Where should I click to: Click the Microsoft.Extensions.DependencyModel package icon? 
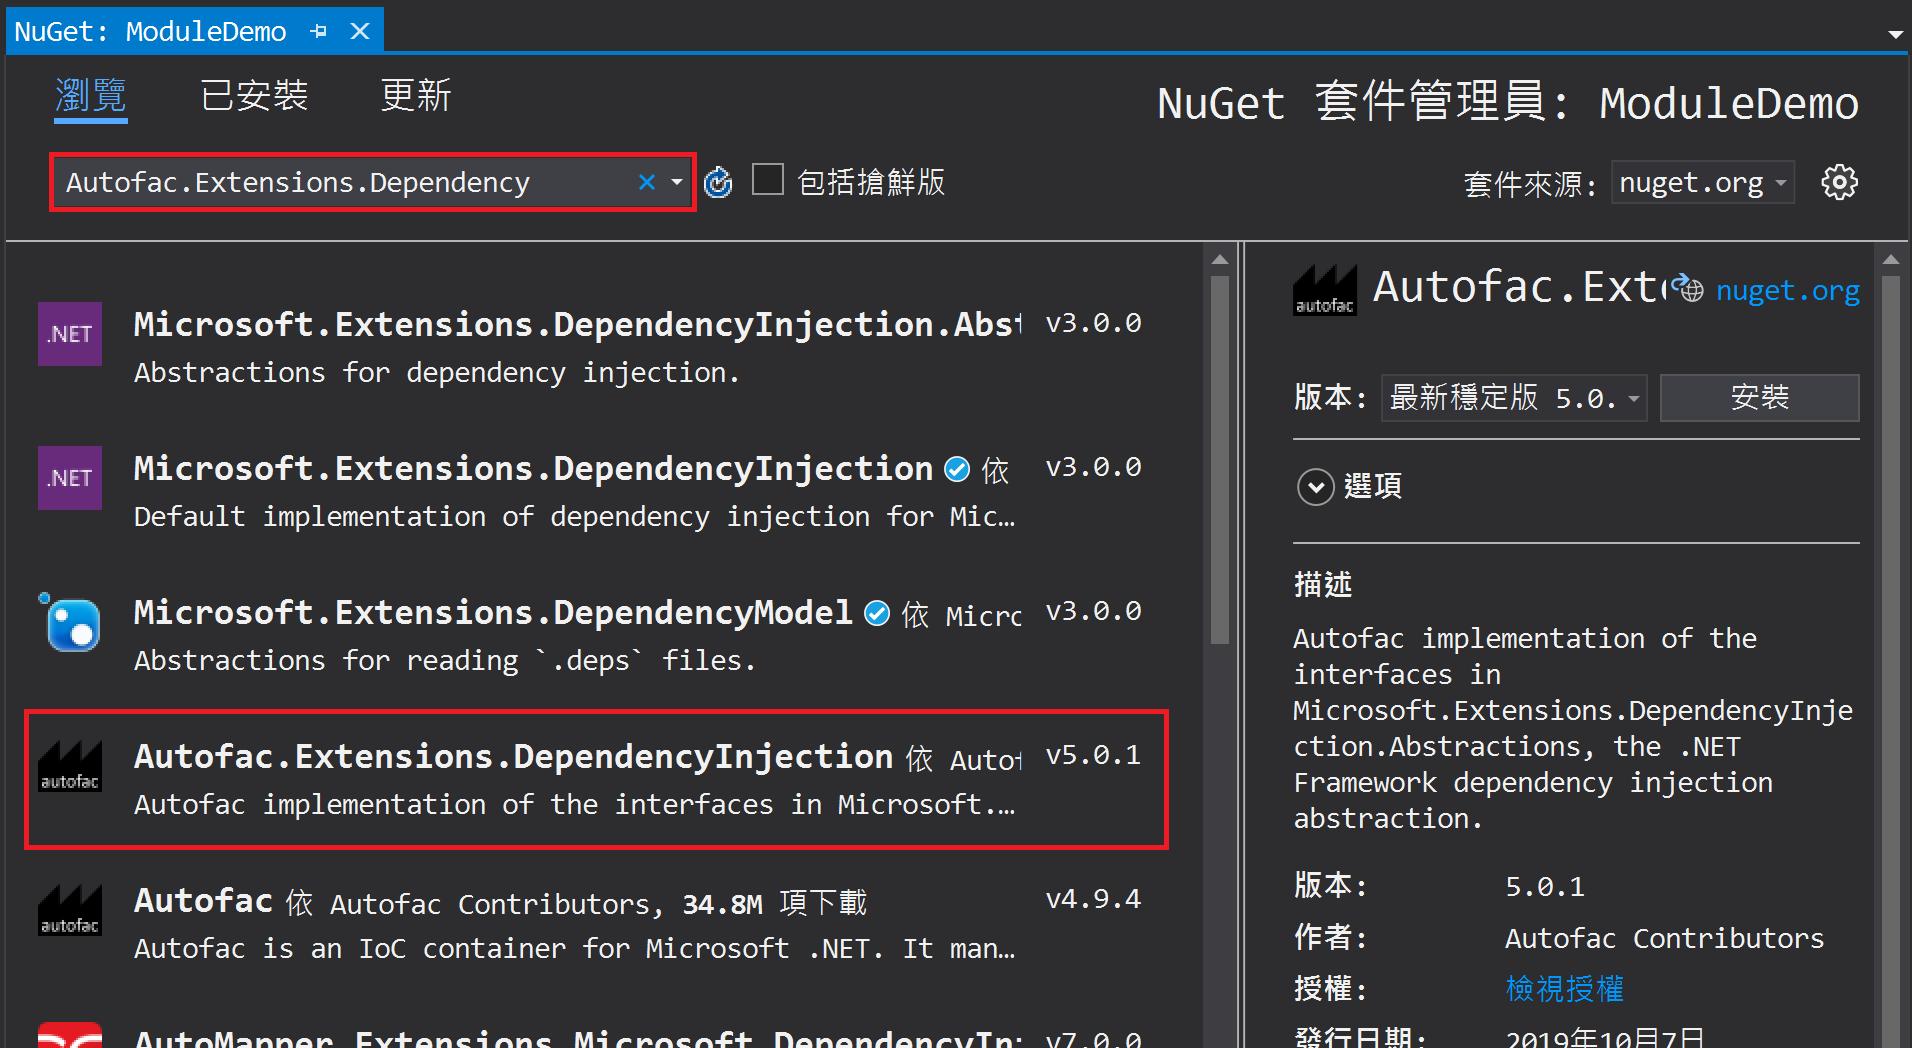tap(70, 623)
